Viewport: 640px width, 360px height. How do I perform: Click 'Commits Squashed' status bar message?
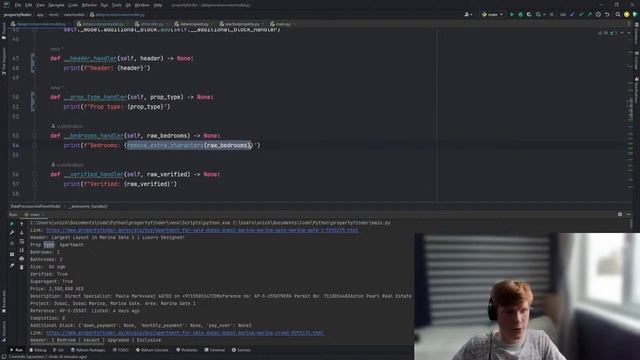[x=47, y=357]
